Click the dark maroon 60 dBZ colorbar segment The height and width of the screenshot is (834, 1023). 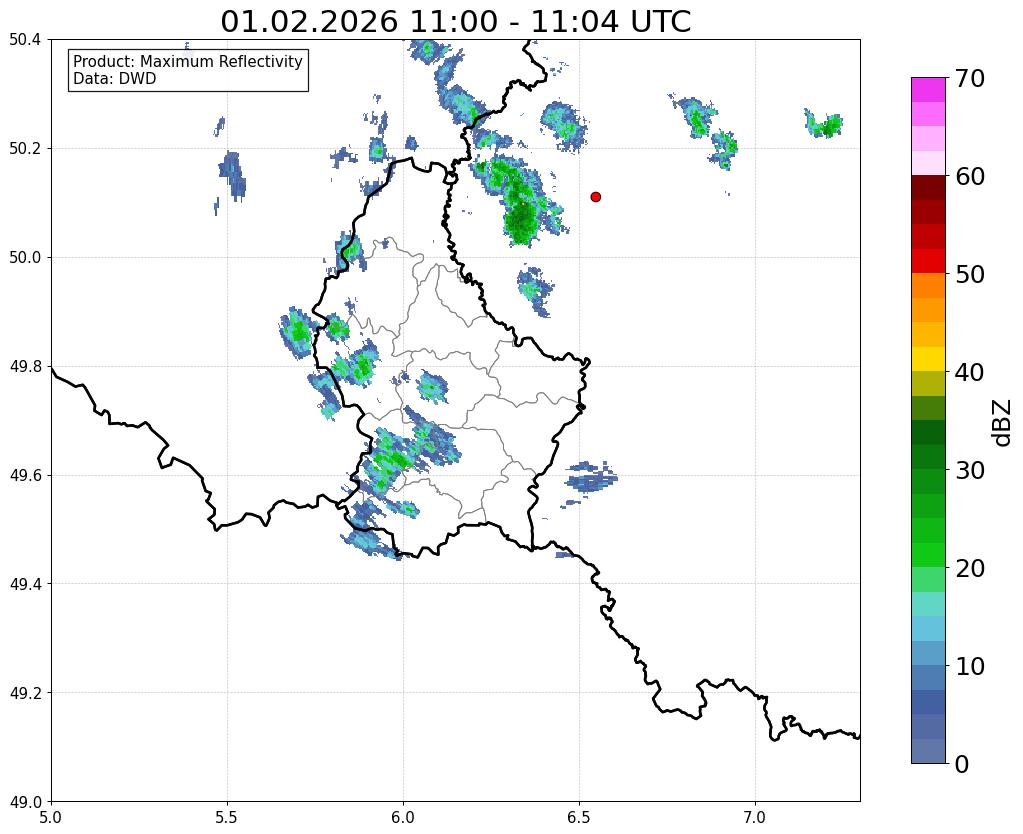928,187
